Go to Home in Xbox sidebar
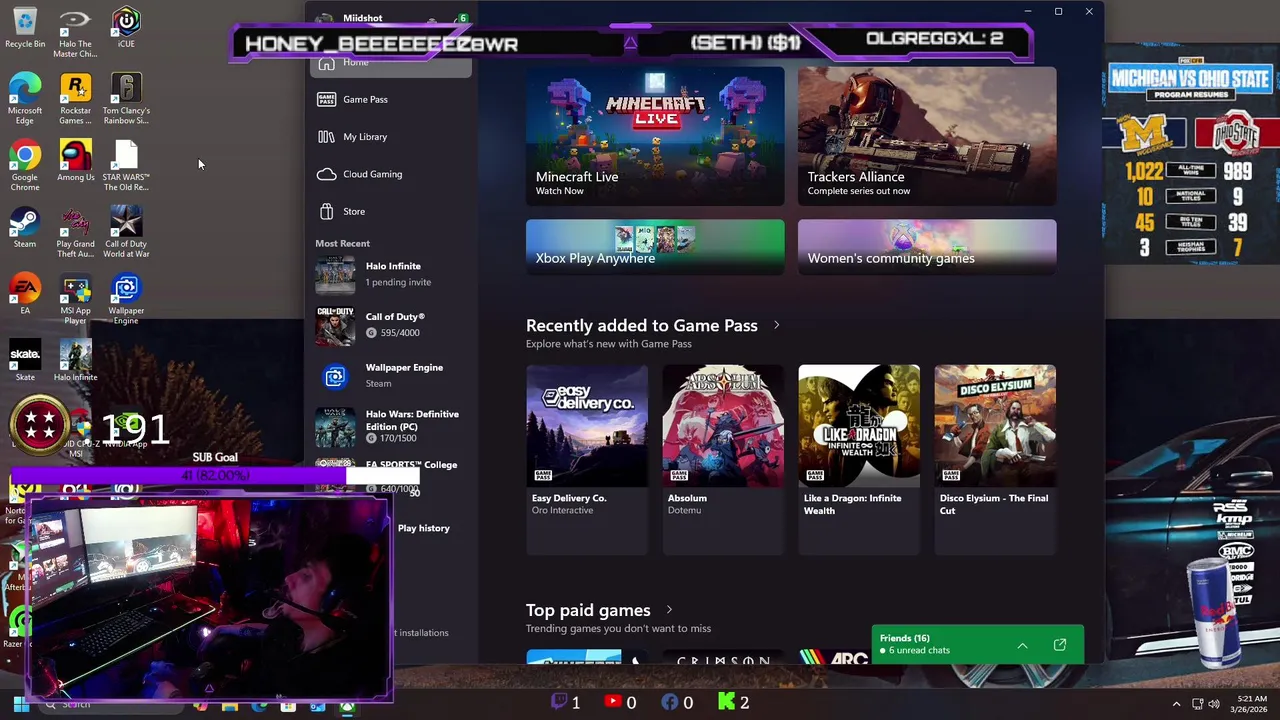The image size is (1280, 720). coord(391,64)
